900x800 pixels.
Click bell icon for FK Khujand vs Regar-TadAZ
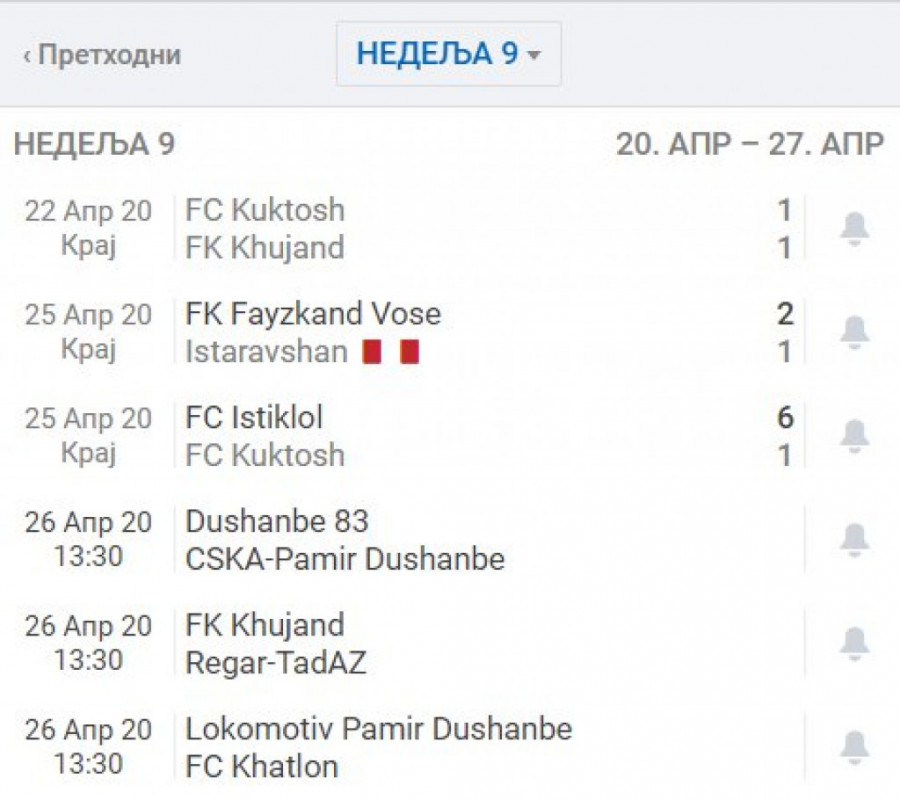tap(853, 644)
